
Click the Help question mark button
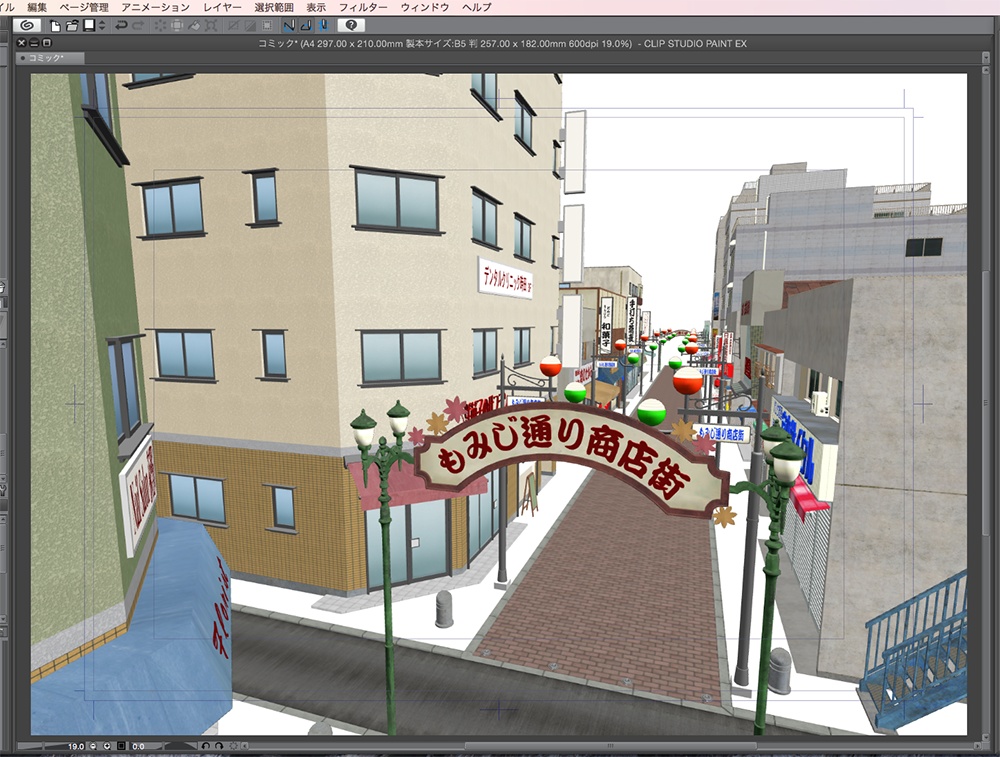pos(350,28)
